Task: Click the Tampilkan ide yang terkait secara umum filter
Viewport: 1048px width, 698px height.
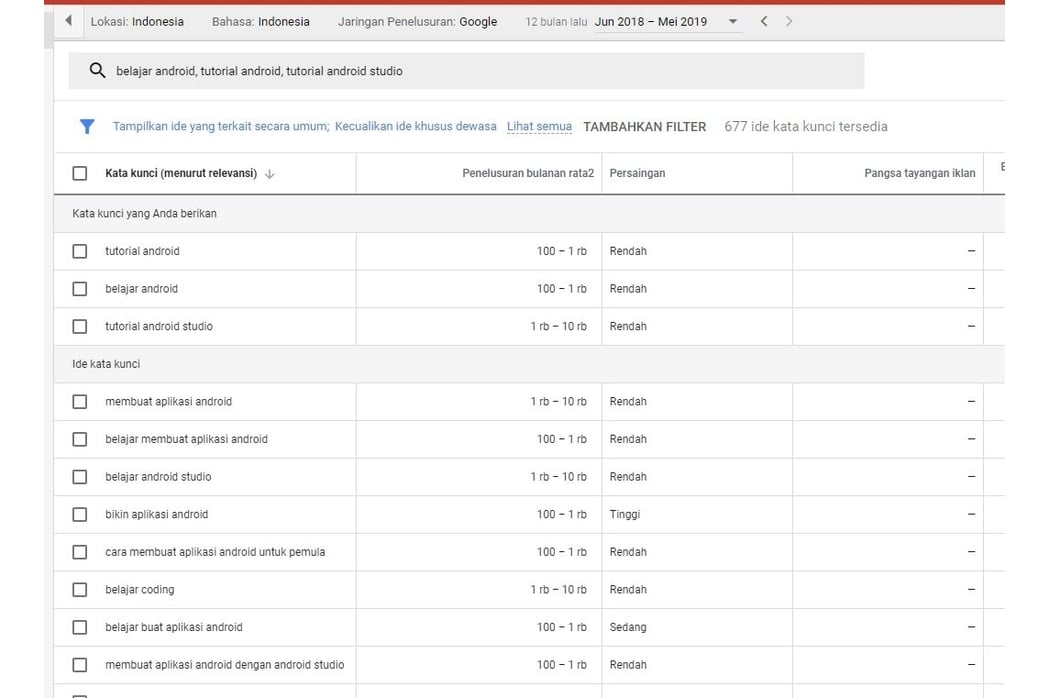Action: [x=221, y=126]
